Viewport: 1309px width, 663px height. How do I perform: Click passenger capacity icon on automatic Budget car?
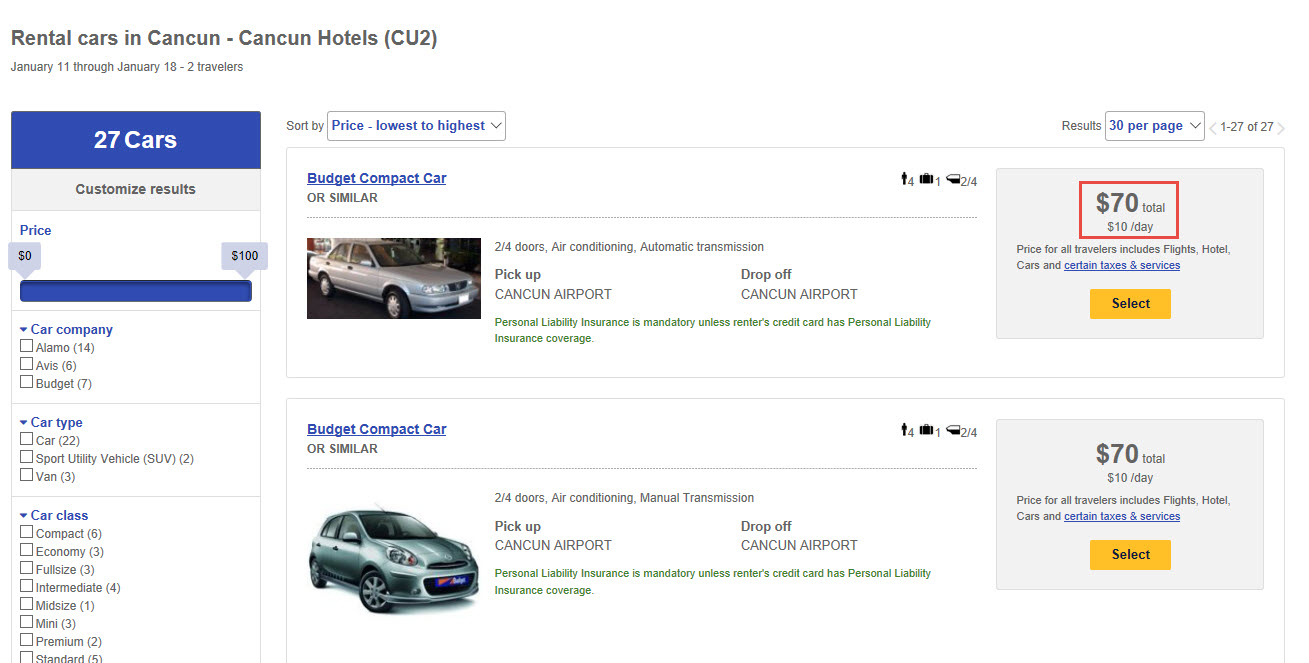905,179
